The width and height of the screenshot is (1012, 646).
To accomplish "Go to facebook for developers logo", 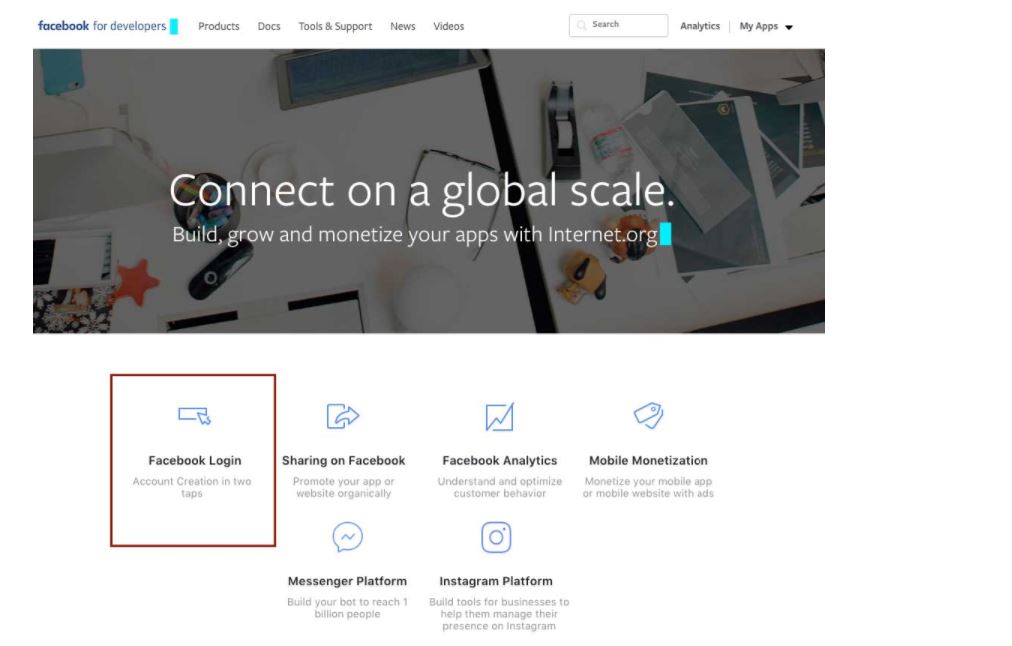I will click(x=102, y=26).
